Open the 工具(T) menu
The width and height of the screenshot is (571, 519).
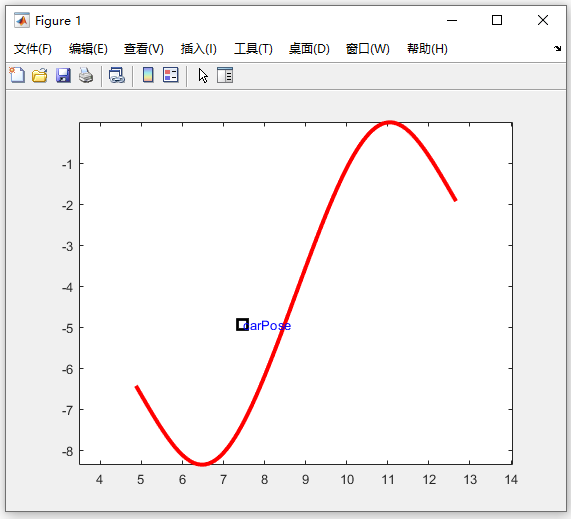pyautogui.click(x=253, y=49)
